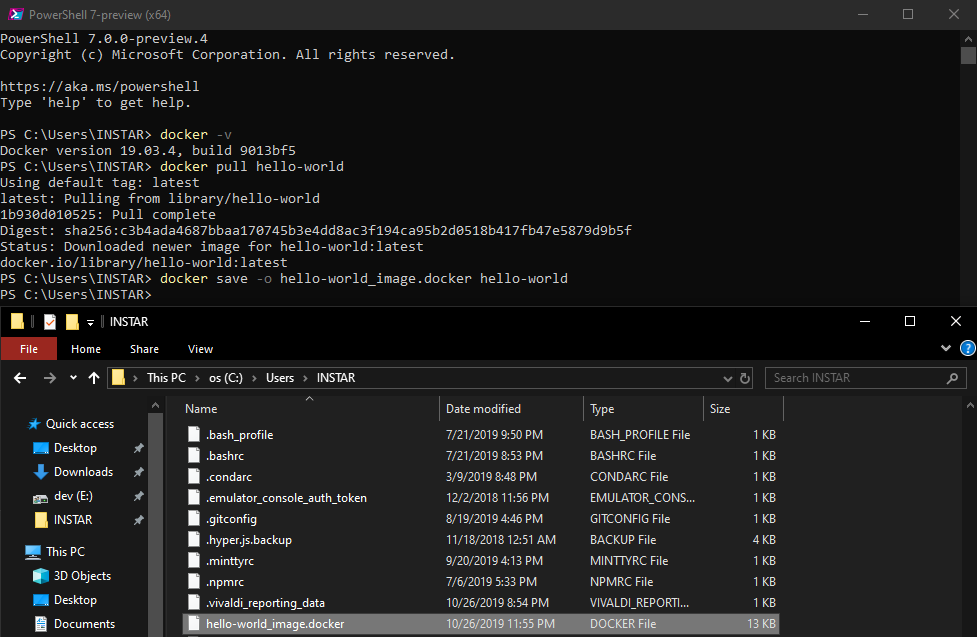977x637 pixels.
Task: Maximize the PowerShell window
Action: 908,14
